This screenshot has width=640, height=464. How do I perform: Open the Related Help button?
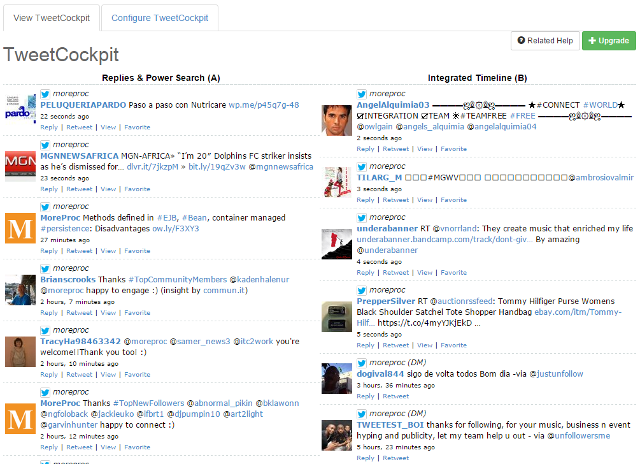544,41
